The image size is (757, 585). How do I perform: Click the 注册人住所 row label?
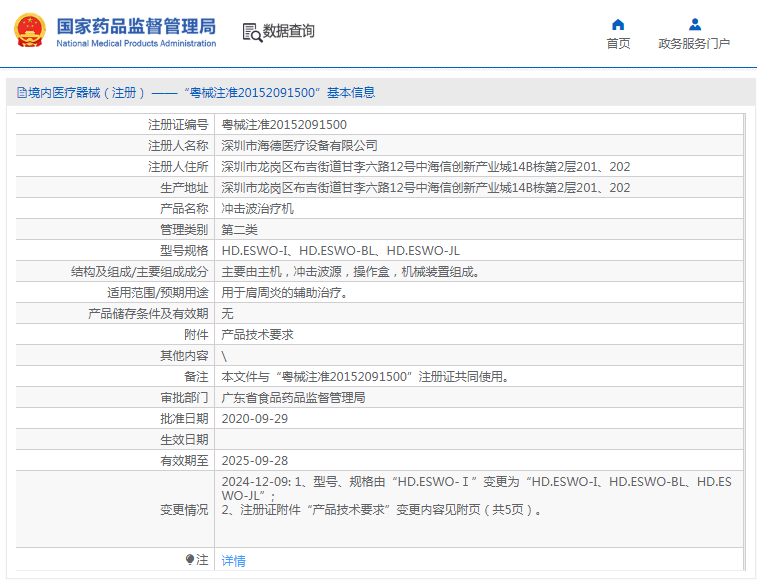178,167
